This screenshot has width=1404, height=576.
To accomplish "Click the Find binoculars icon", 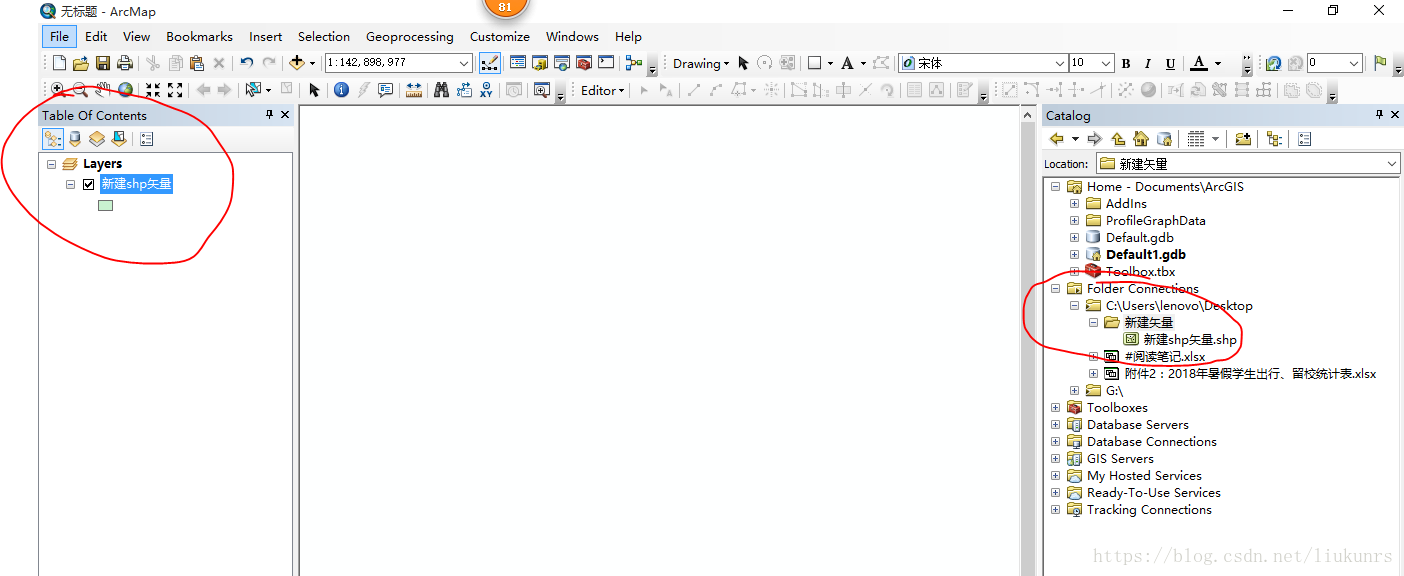I will [x=442, y=90].
